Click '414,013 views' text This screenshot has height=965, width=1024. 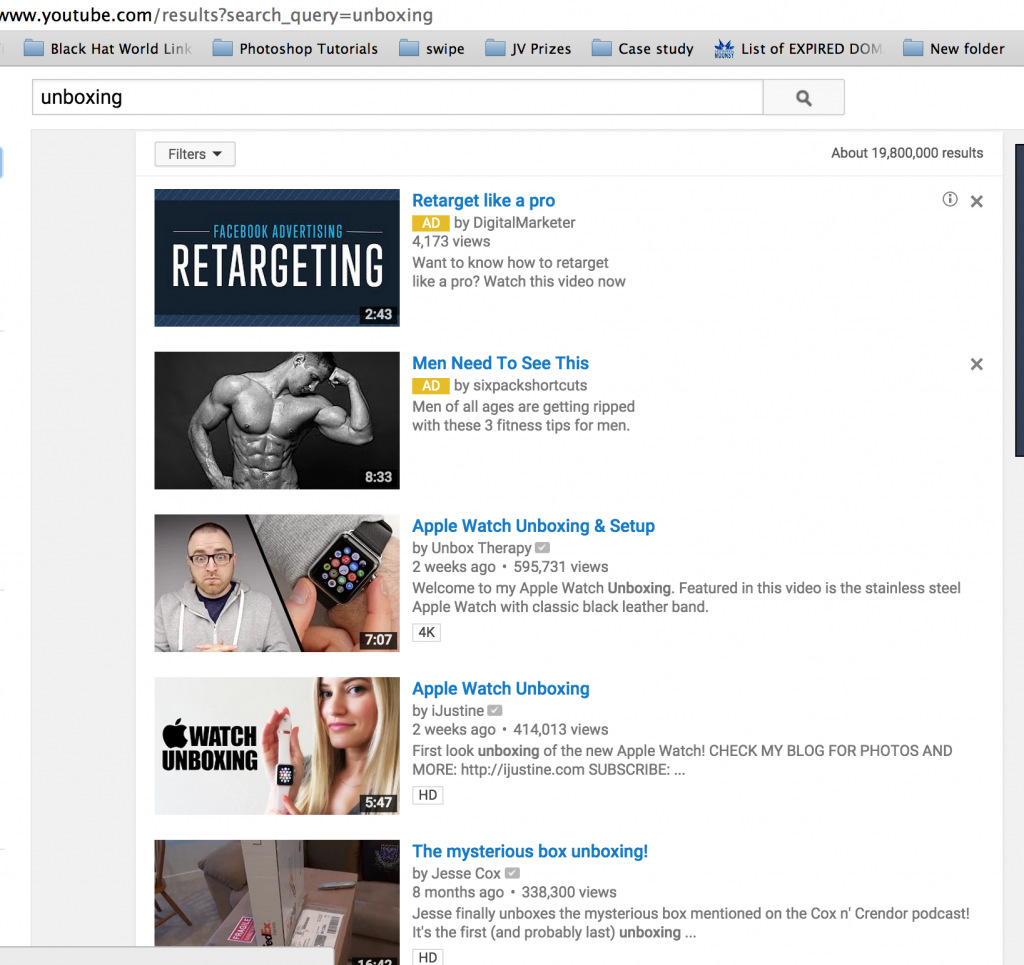point(561,729)
